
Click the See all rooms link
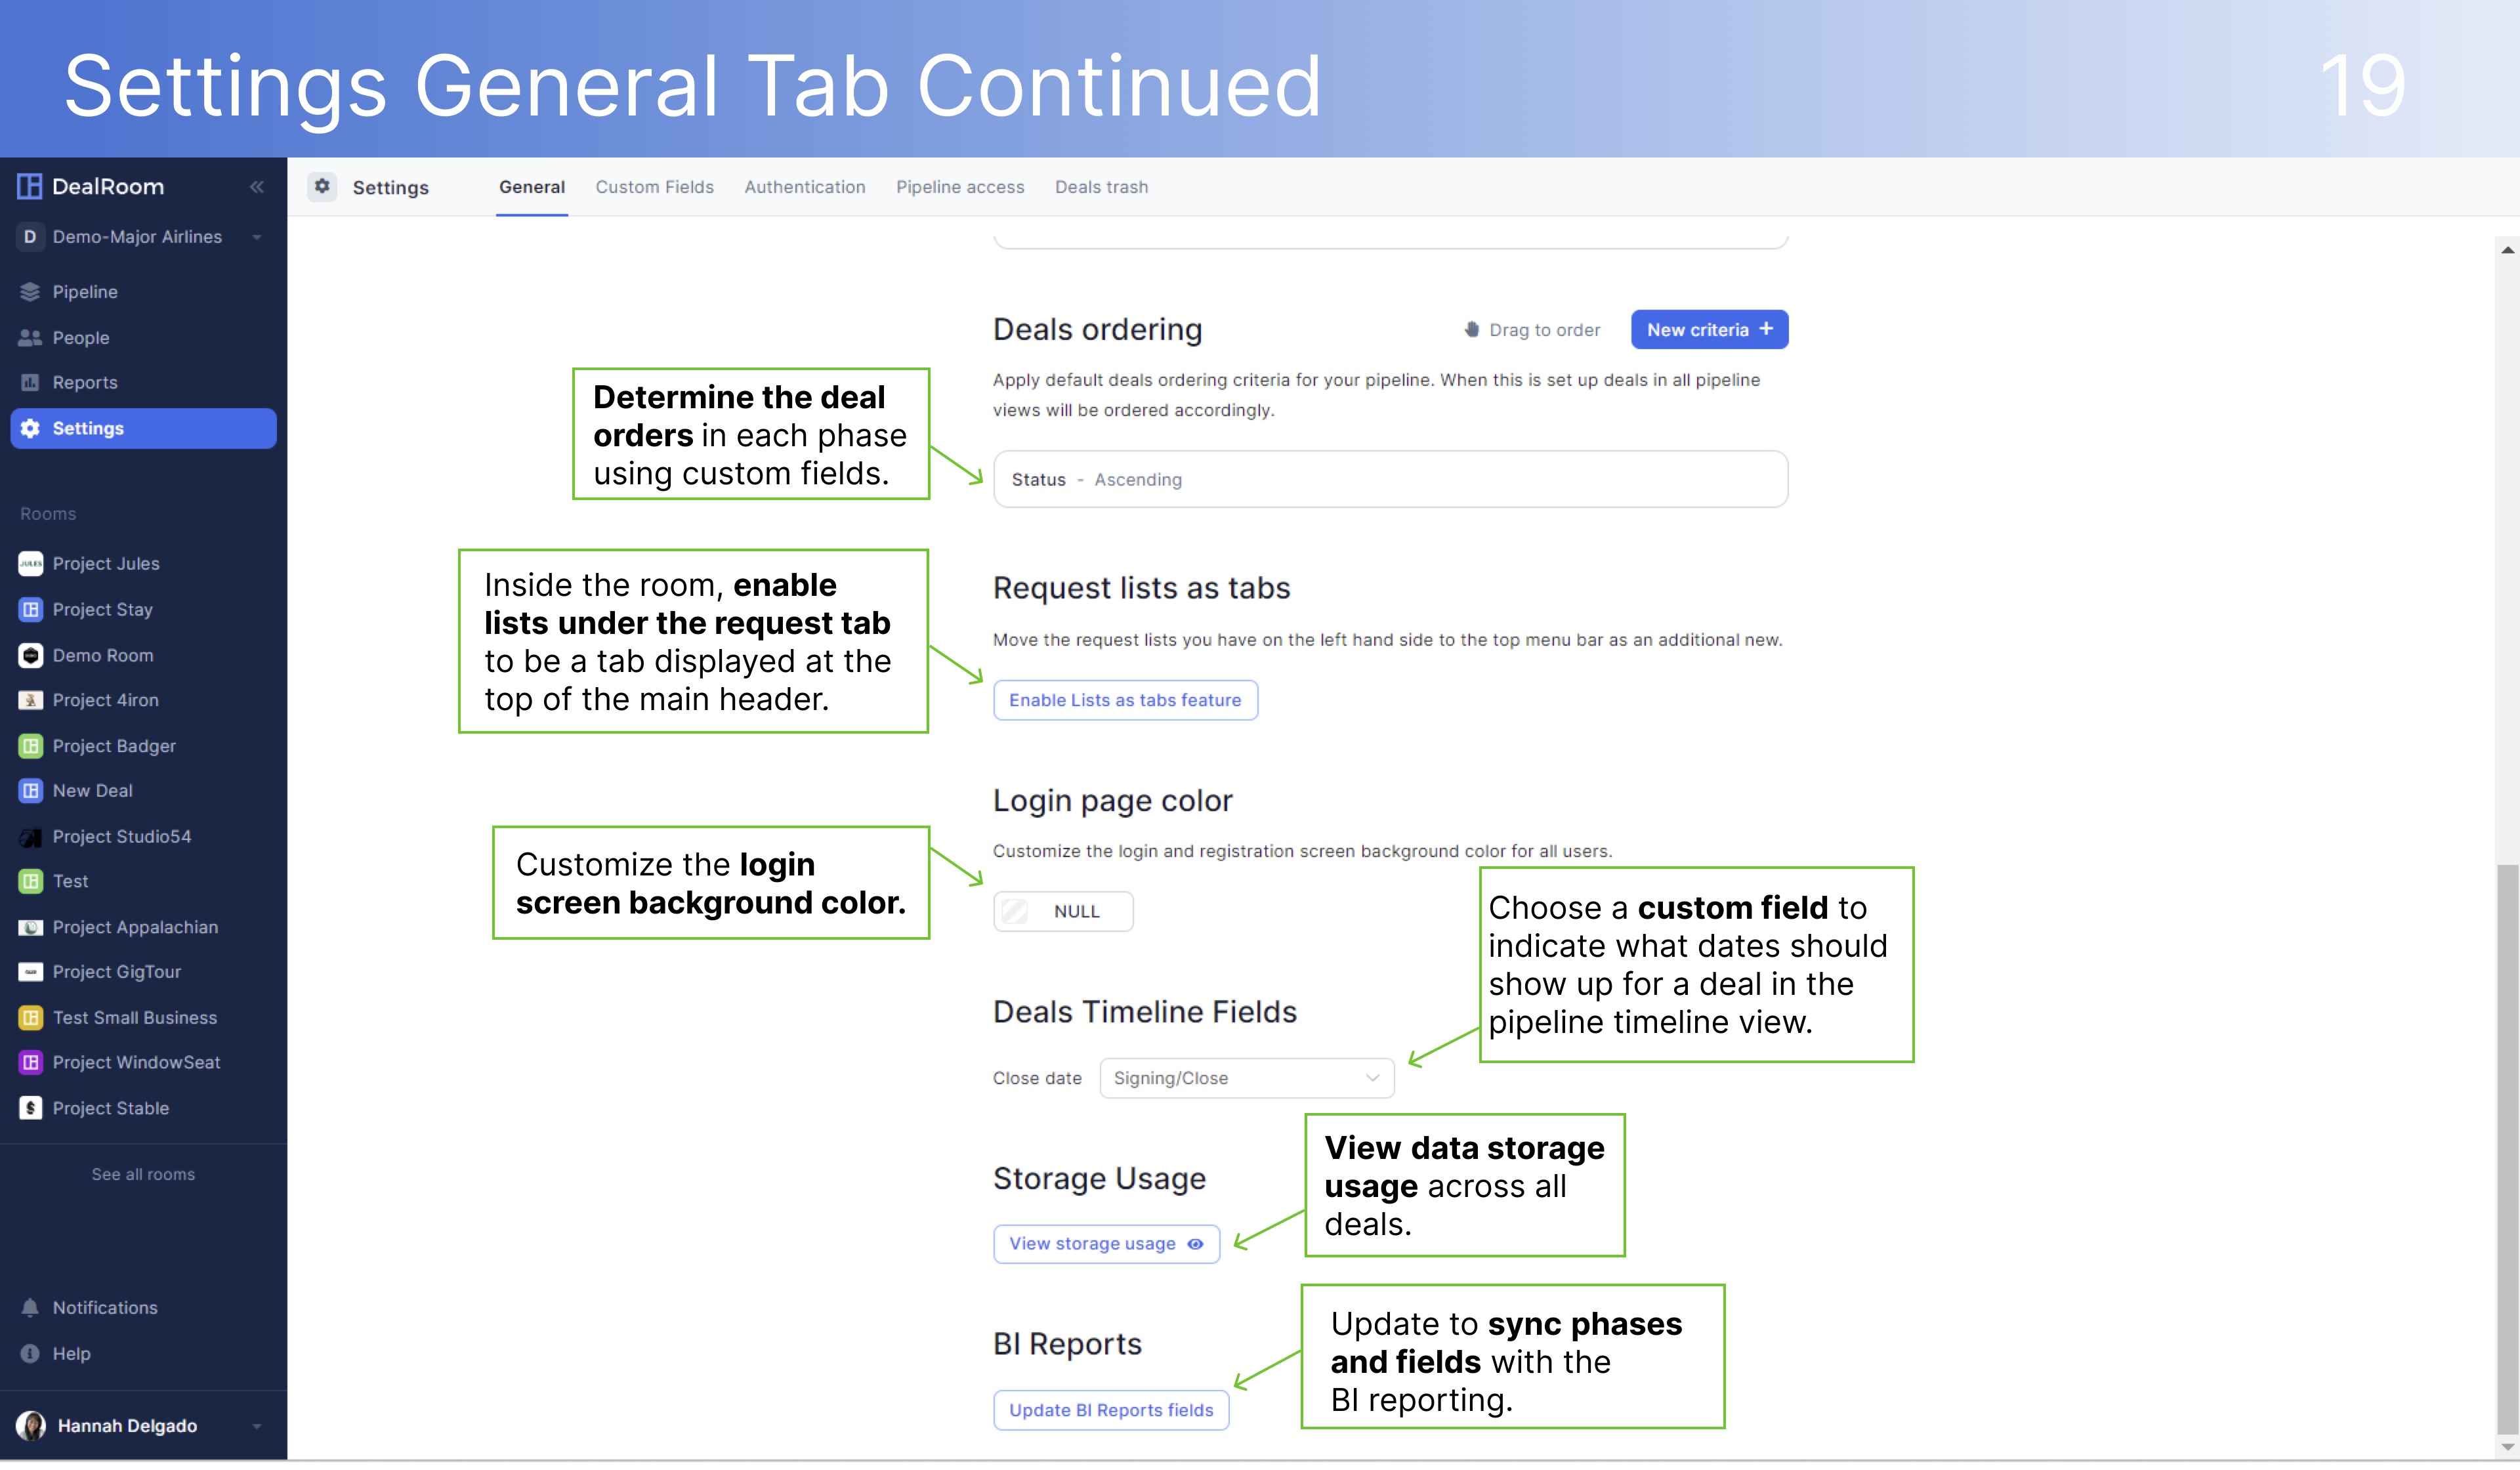coord(143,1175)
